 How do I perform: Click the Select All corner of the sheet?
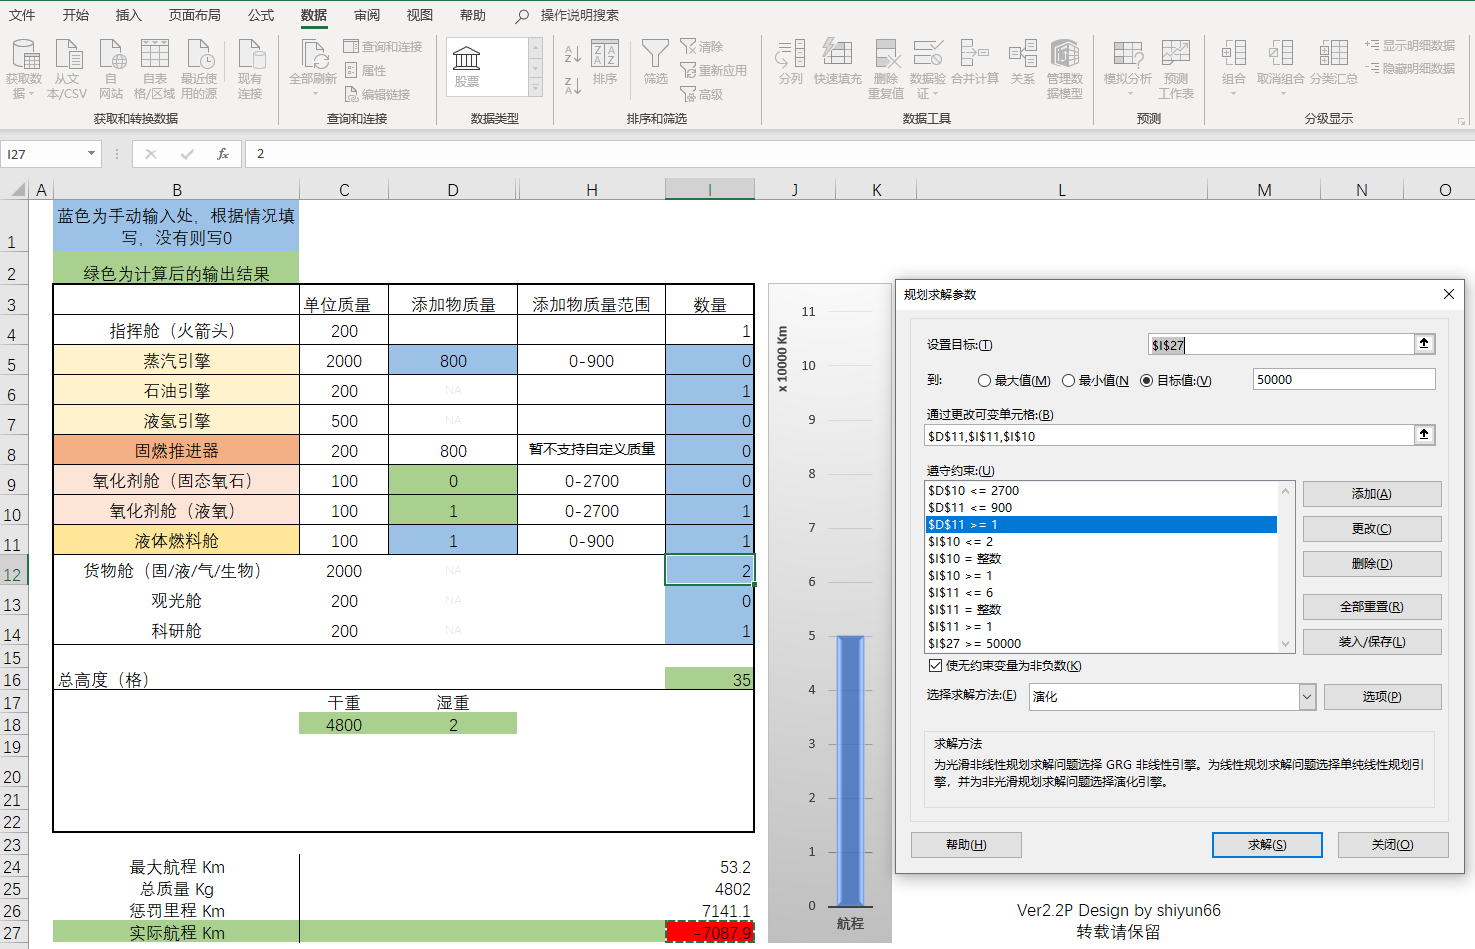click(x=15, y=189)
